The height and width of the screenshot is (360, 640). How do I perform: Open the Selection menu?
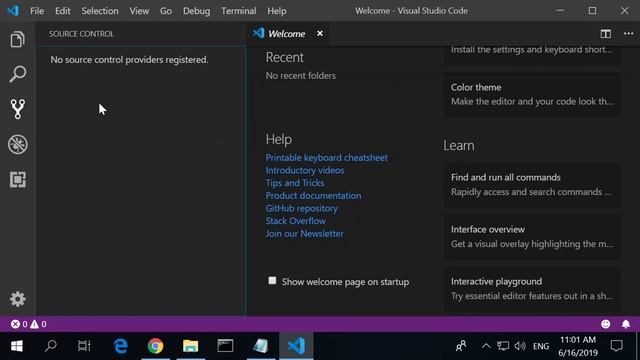click(100, 11)
